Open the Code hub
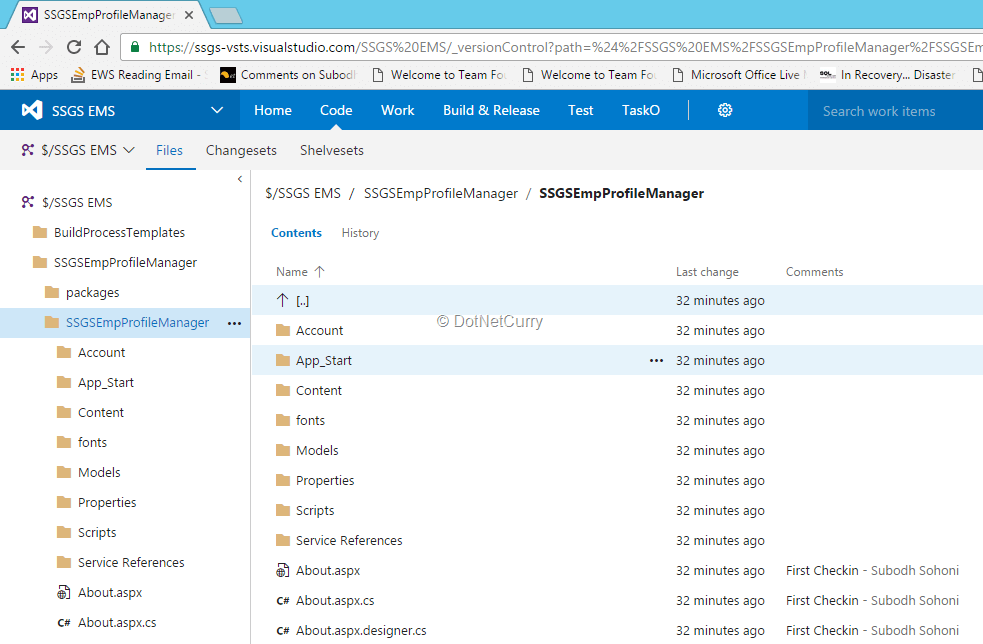The height and width of the screenshot is (644, 983). [x=336, y=110]
